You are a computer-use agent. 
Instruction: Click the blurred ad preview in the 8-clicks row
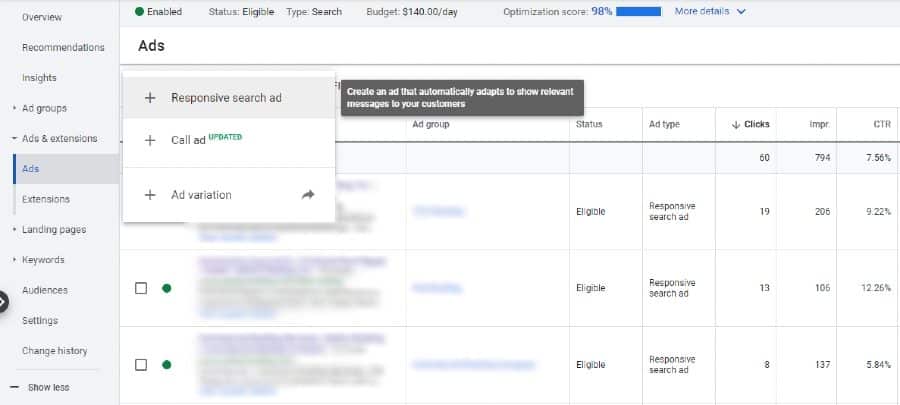[x=292, y=365]
